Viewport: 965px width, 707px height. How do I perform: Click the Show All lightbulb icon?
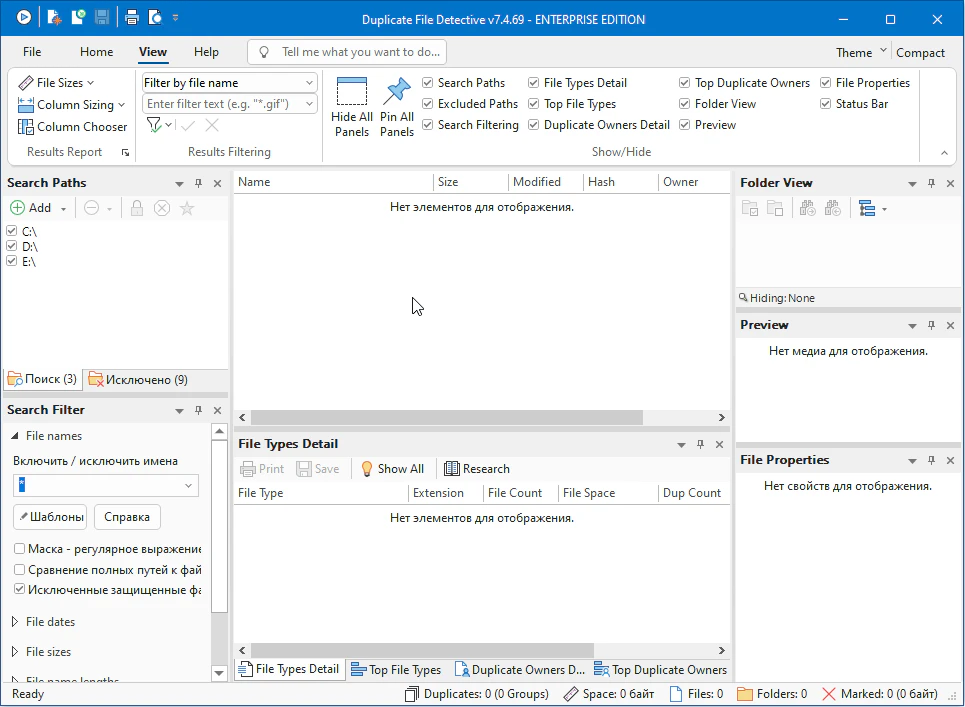[367, 469]
